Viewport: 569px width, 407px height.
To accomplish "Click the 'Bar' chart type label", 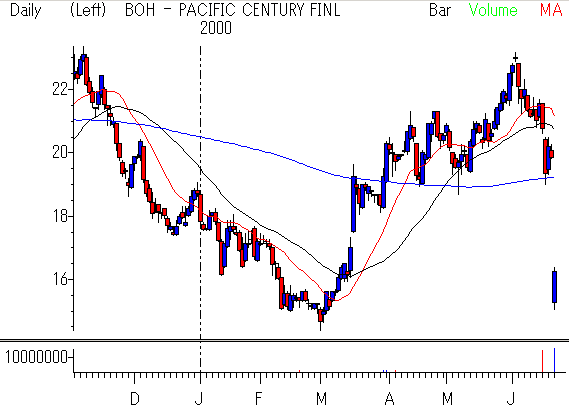I will 440,10.
